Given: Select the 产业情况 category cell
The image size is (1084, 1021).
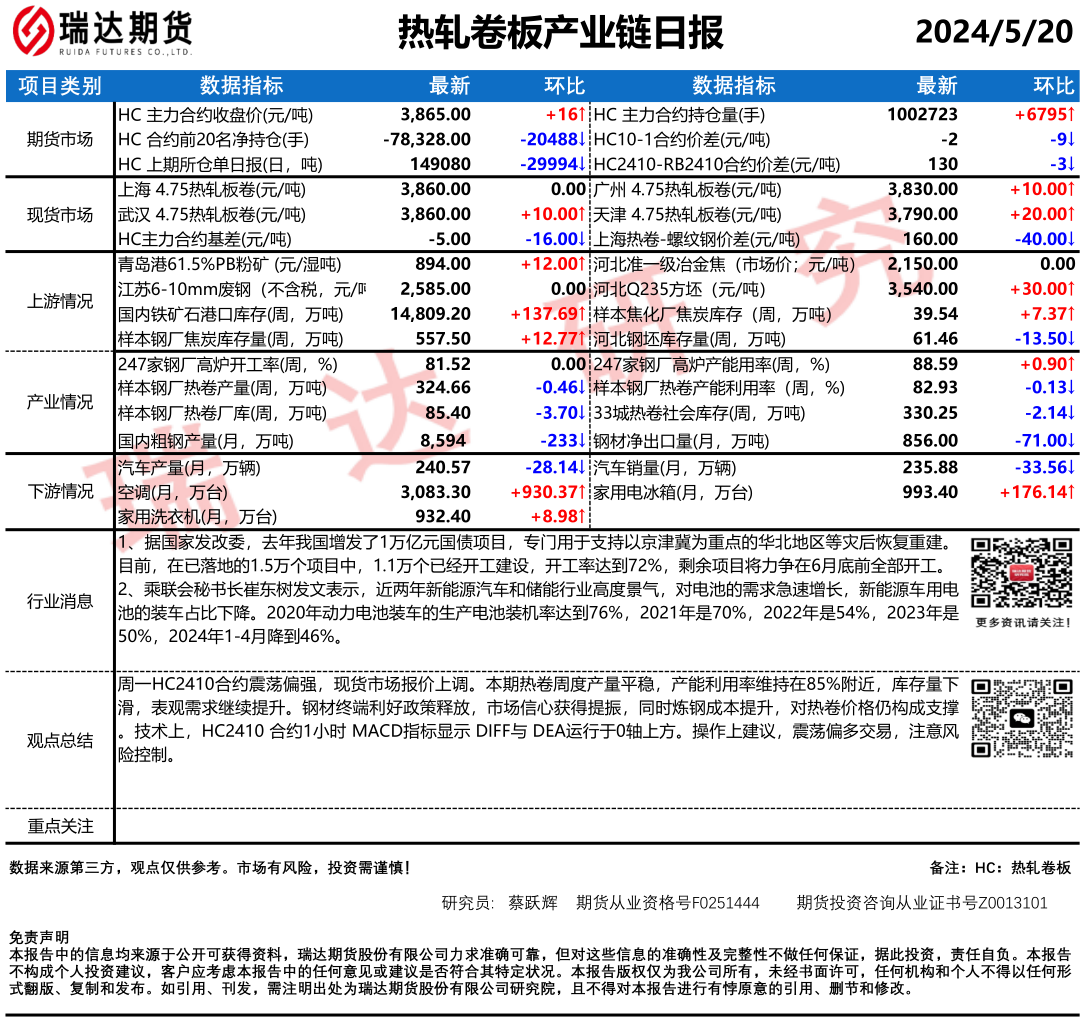Looking at the screenshot, I should (x=60, y=402).
